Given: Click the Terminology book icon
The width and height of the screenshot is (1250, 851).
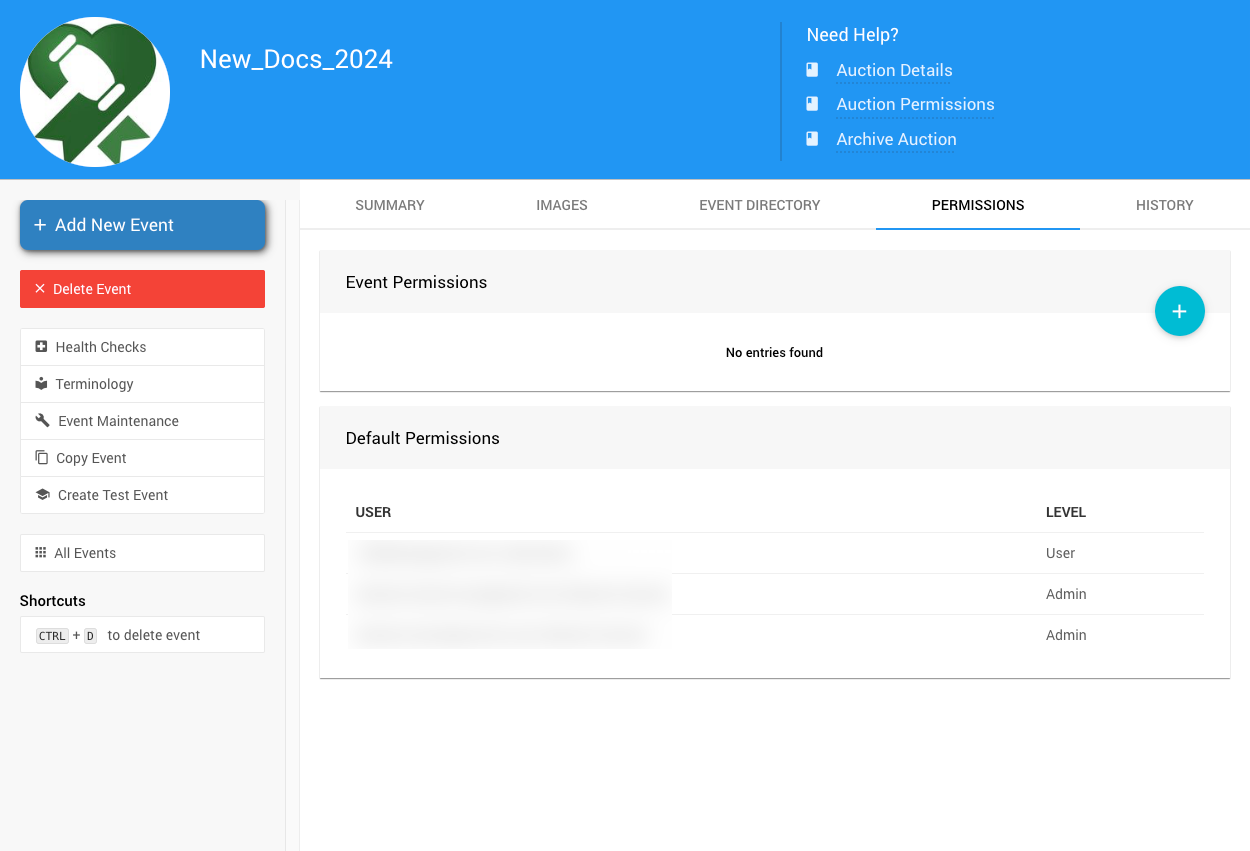Looking at the screenshot, I should click(41, 384).
